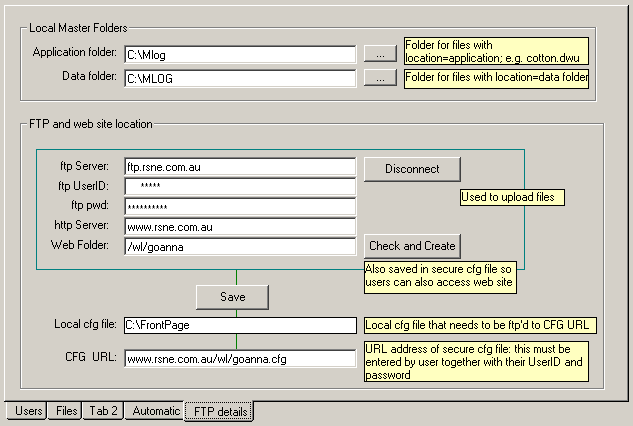Click browse button for Application folder
633x426 pixels.
point(380,53)
